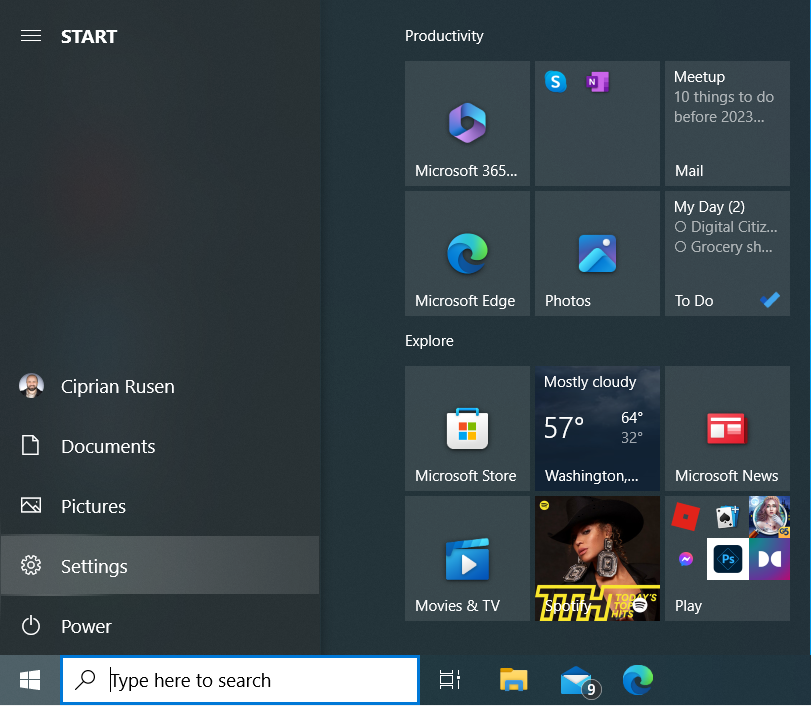
Task: Open the Microsoft 365 tile
Action: pyautogui.click(x=467, y=124)
